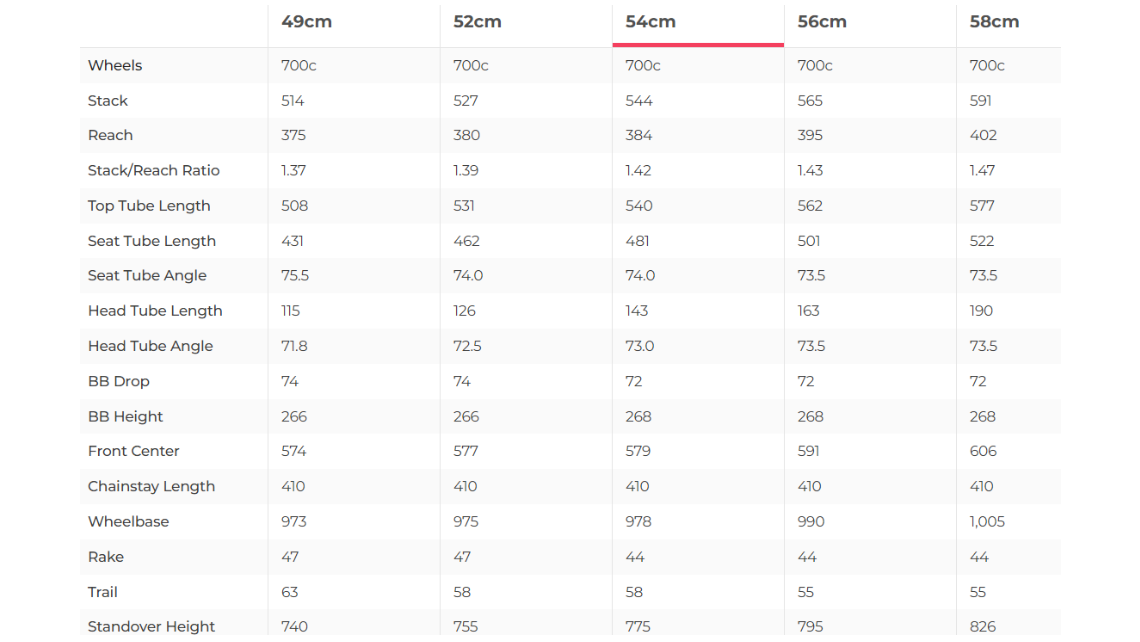Screen dimensions: 1140x642
Task: Click the Wheelbase row label
Action: coord(128,522)
